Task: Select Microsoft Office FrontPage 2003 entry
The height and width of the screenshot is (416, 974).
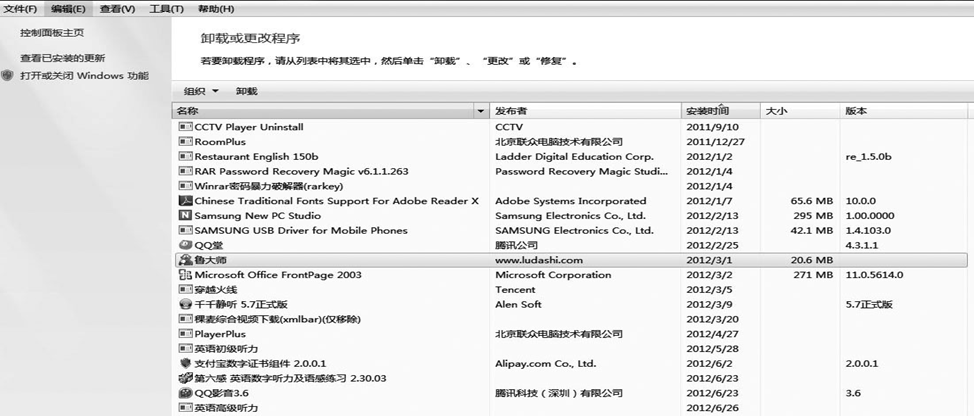Action: [278, 274]
